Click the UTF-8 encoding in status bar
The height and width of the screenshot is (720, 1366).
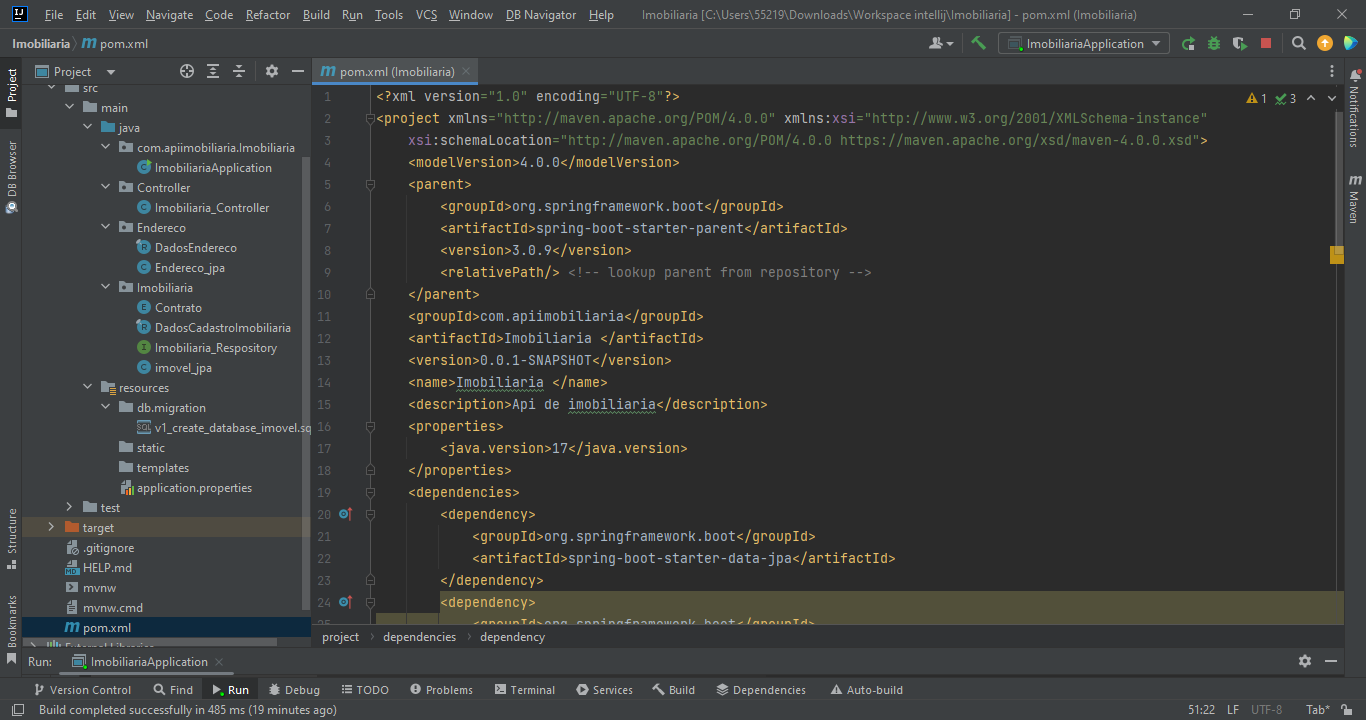pos(1266,710)
